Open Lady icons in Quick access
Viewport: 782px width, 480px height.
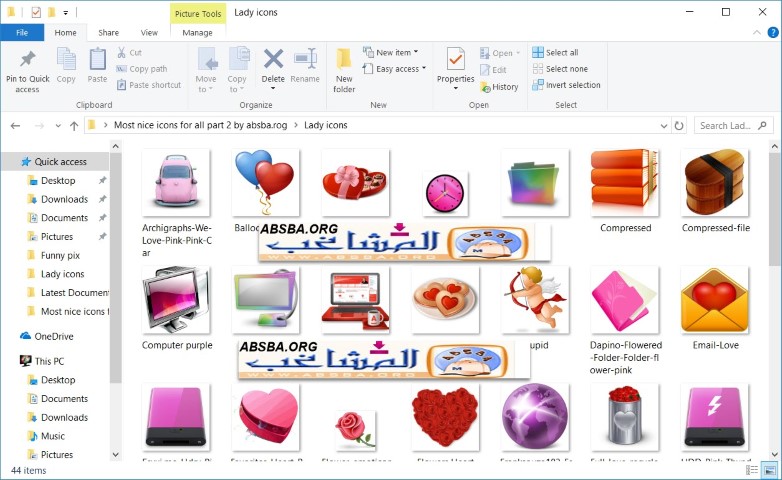tap(62, 274)
